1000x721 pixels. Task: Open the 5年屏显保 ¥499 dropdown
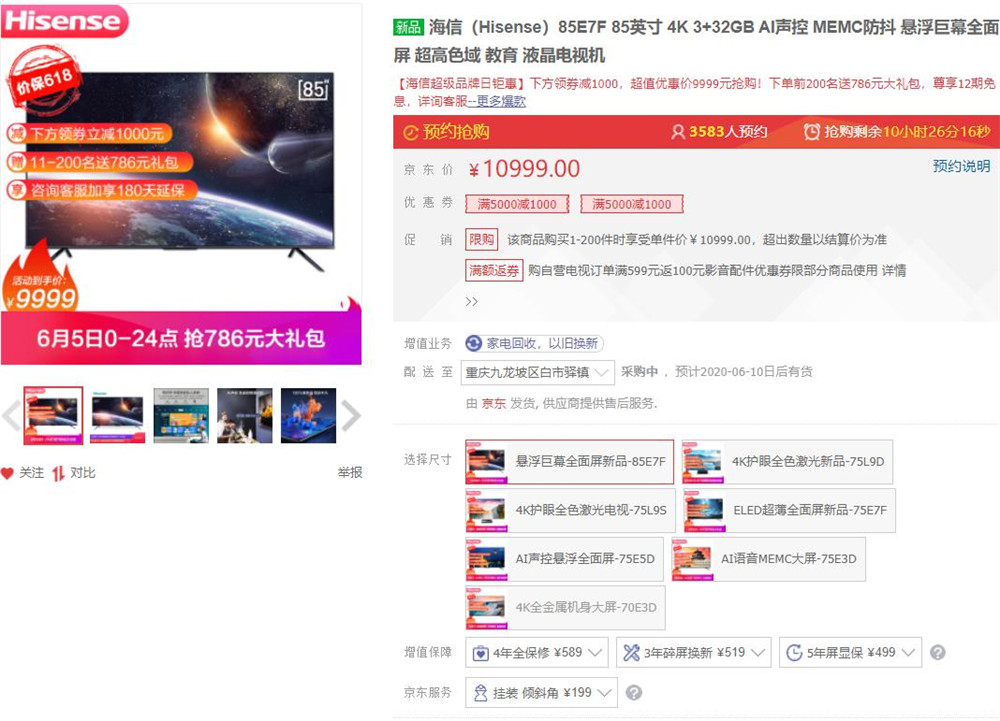851,653
